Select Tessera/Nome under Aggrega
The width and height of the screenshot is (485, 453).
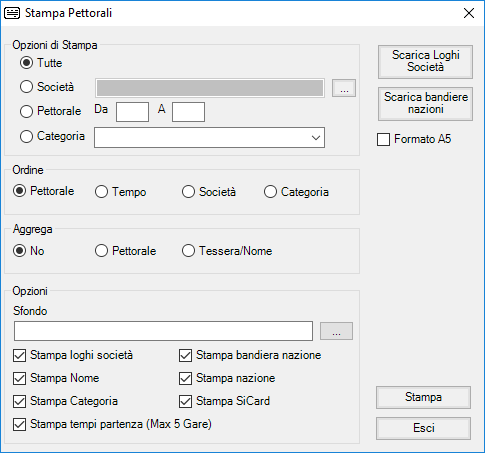pyautogui.click(x=188, y=251)
